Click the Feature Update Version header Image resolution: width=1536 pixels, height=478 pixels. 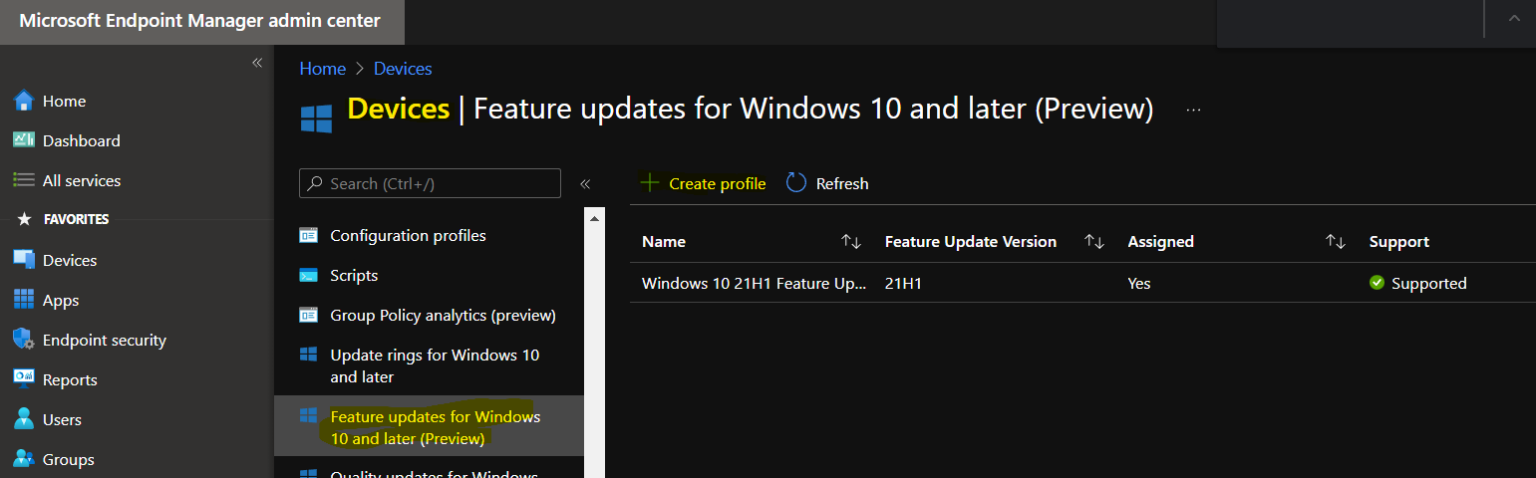point(971,242)
